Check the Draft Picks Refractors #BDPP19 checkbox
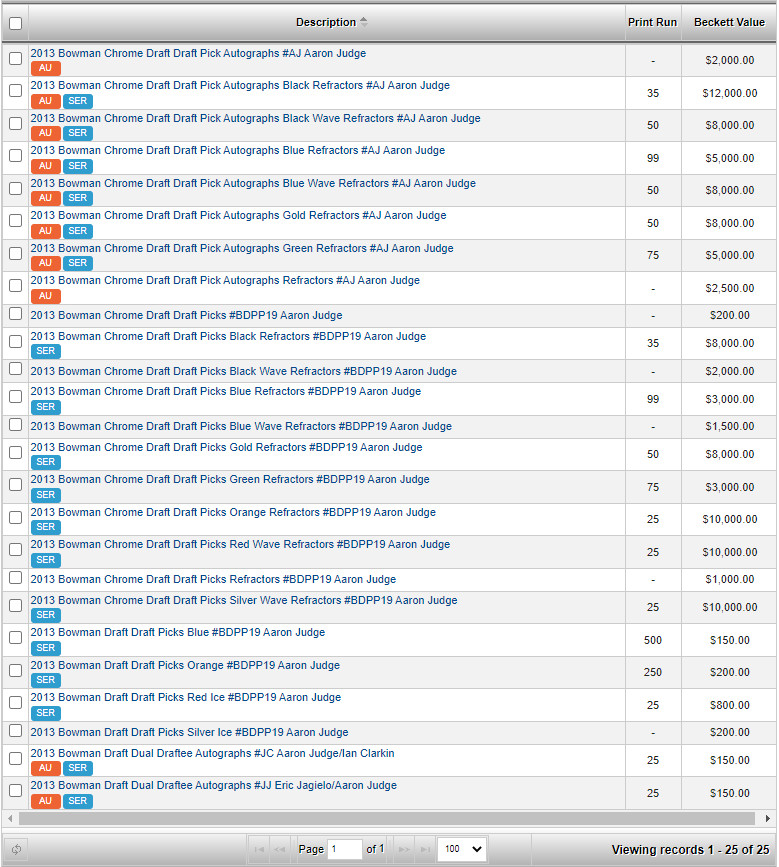This screenshot has width=779, height=867. (15, 577)
